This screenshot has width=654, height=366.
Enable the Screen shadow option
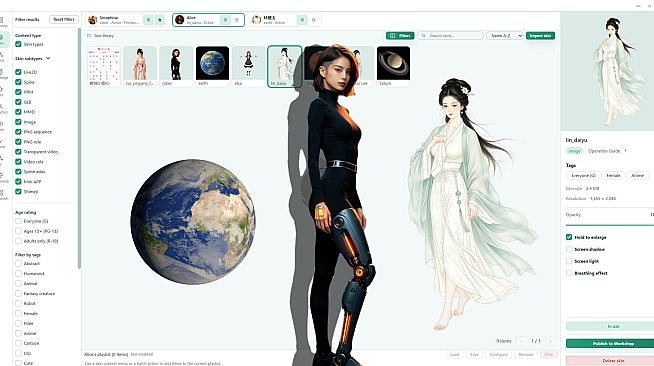pos(569,249)
